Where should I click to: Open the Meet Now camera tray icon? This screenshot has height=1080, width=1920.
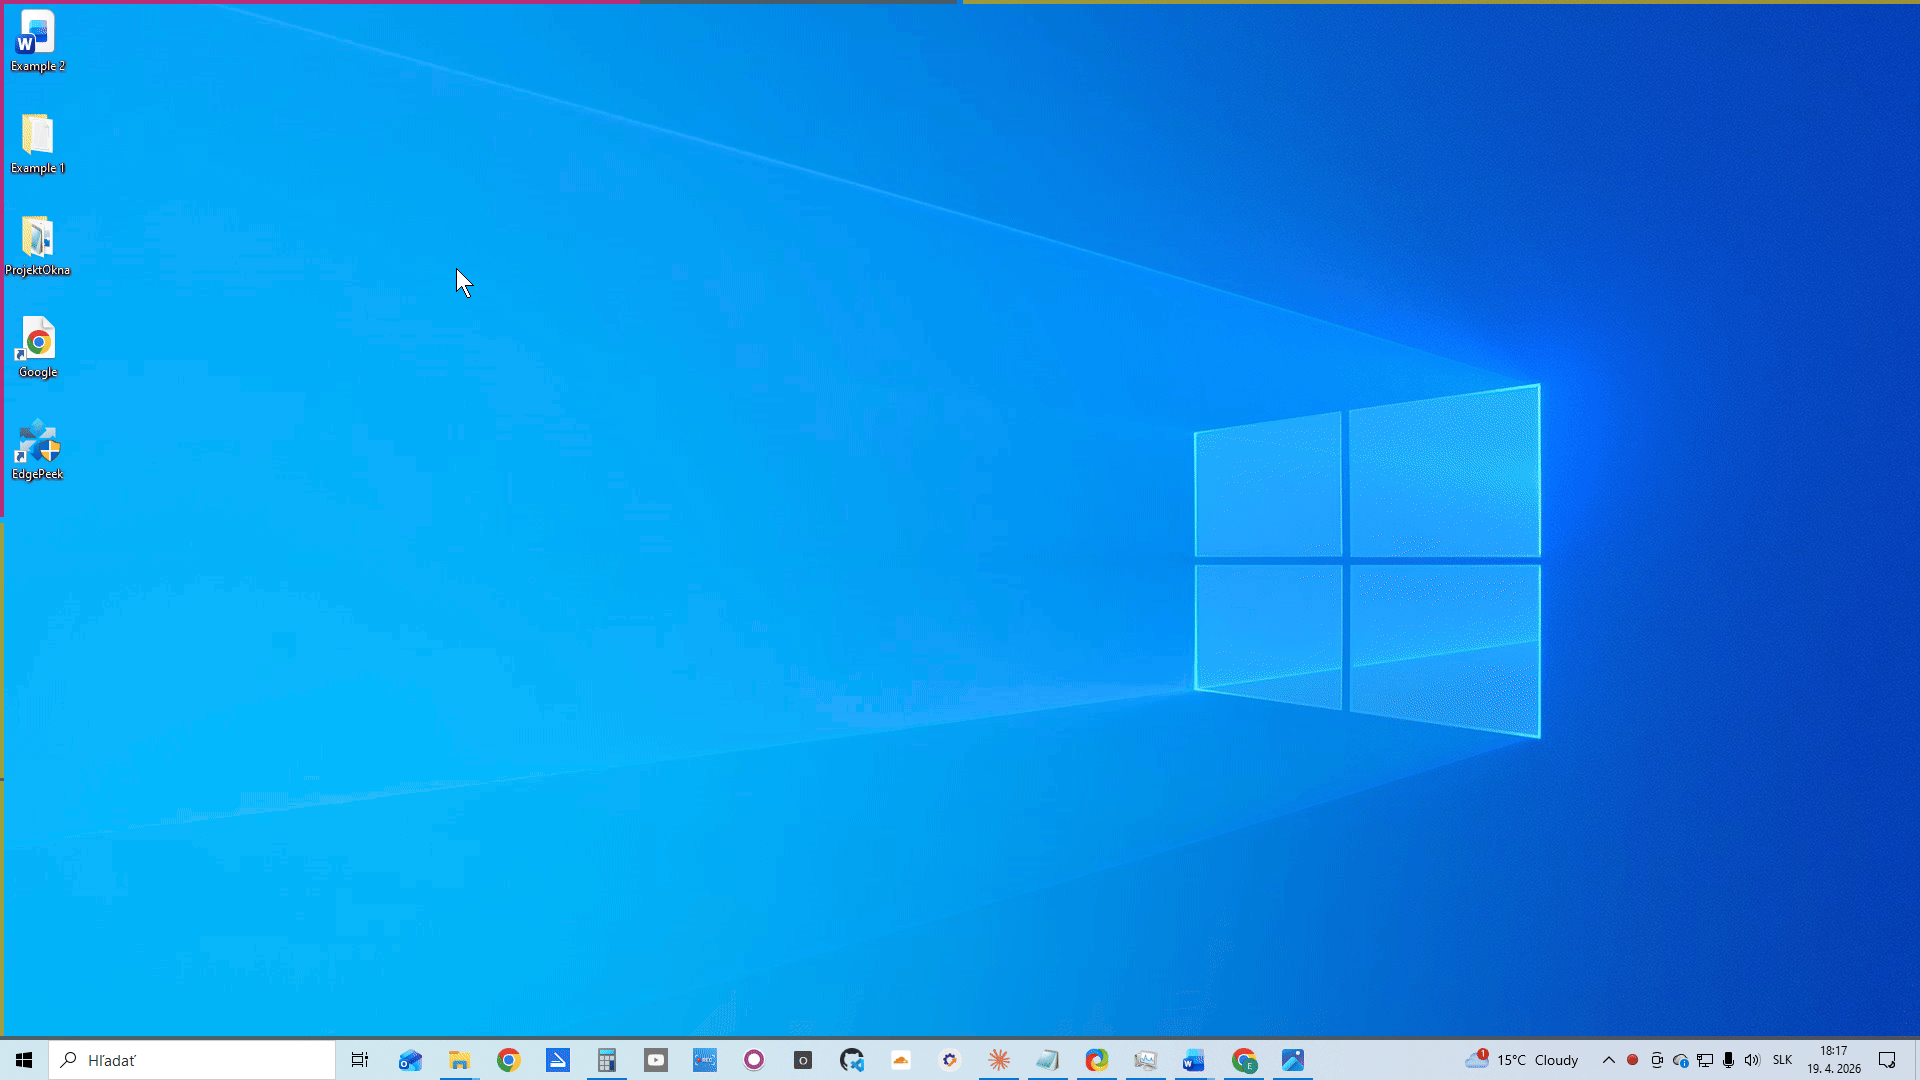tap(1656, 1060)
